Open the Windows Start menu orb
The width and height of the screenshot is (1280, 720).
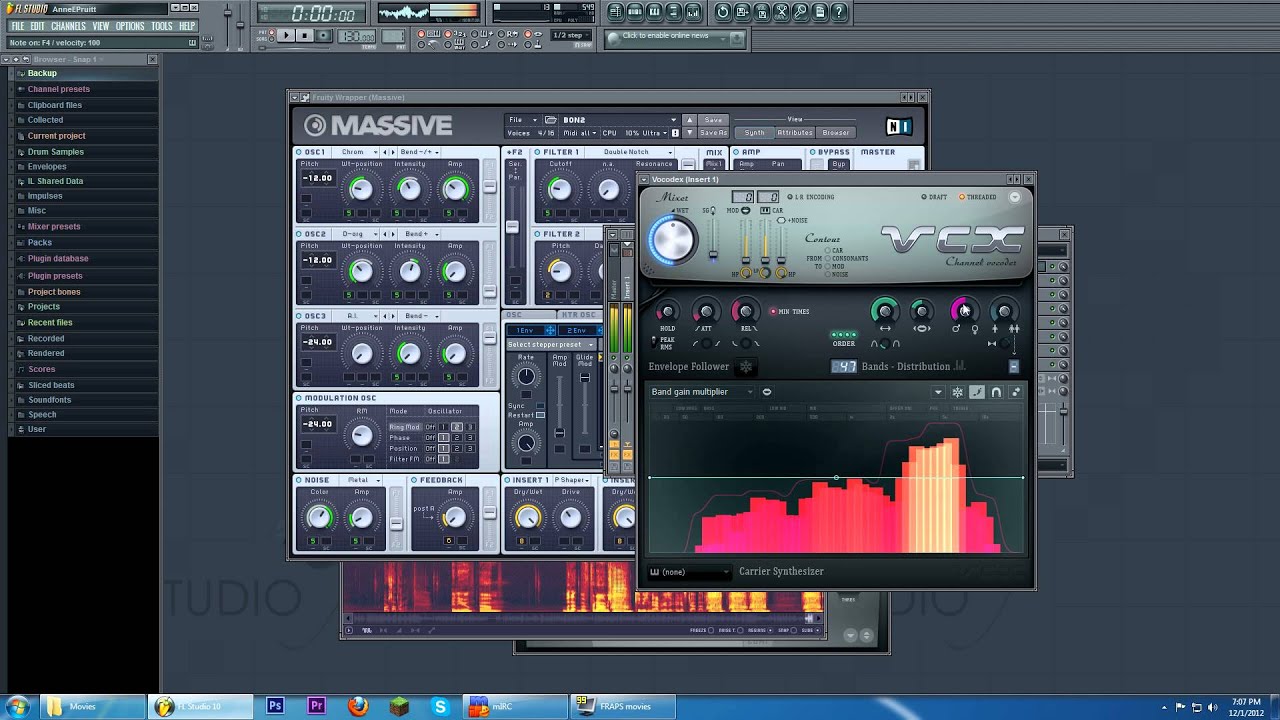click(x=18, y=706)
